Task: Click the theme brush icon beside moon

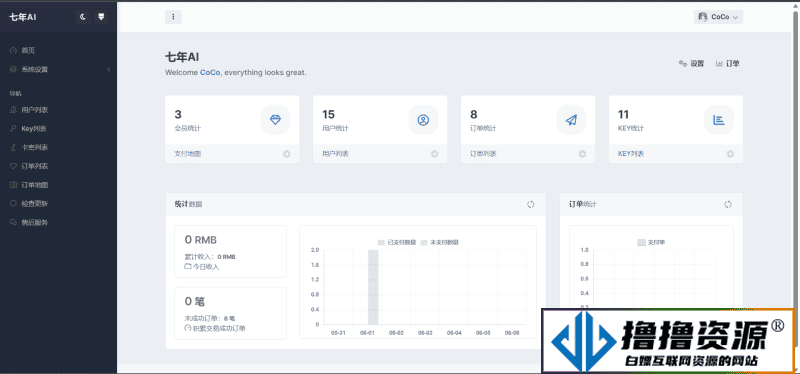Action: (101, 17)
